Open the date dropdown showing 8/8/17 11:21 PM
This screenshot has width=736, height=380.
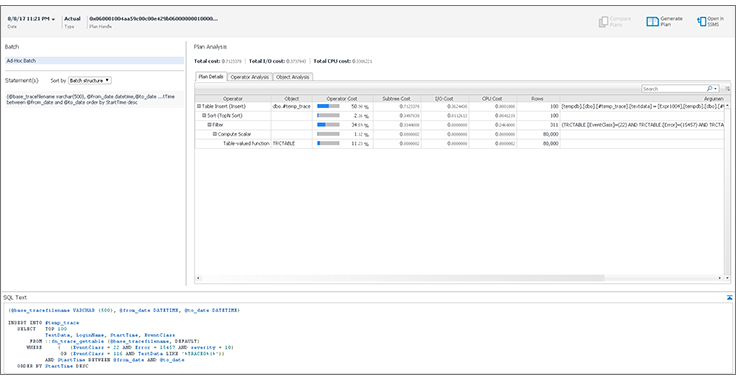(31, 19)
